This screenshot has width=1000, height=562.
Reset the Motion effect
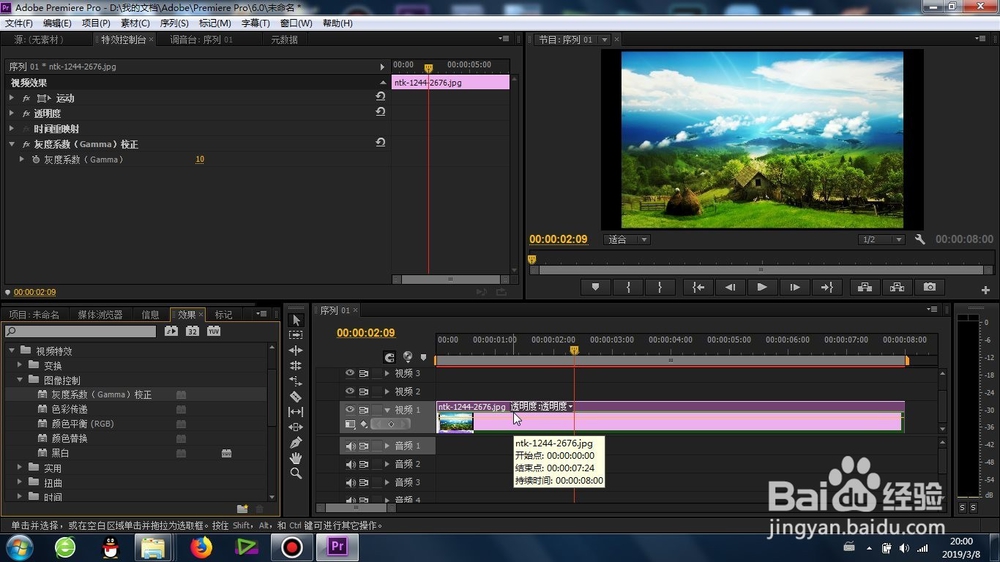[381, 96]
